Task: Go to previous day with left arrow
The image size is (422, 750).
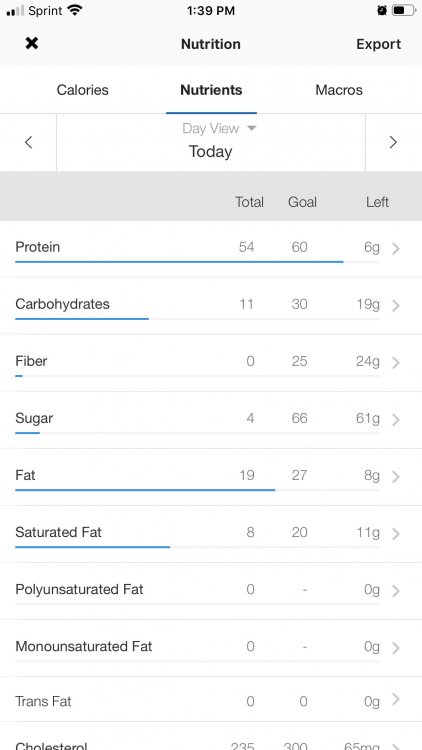Action: 29,142
